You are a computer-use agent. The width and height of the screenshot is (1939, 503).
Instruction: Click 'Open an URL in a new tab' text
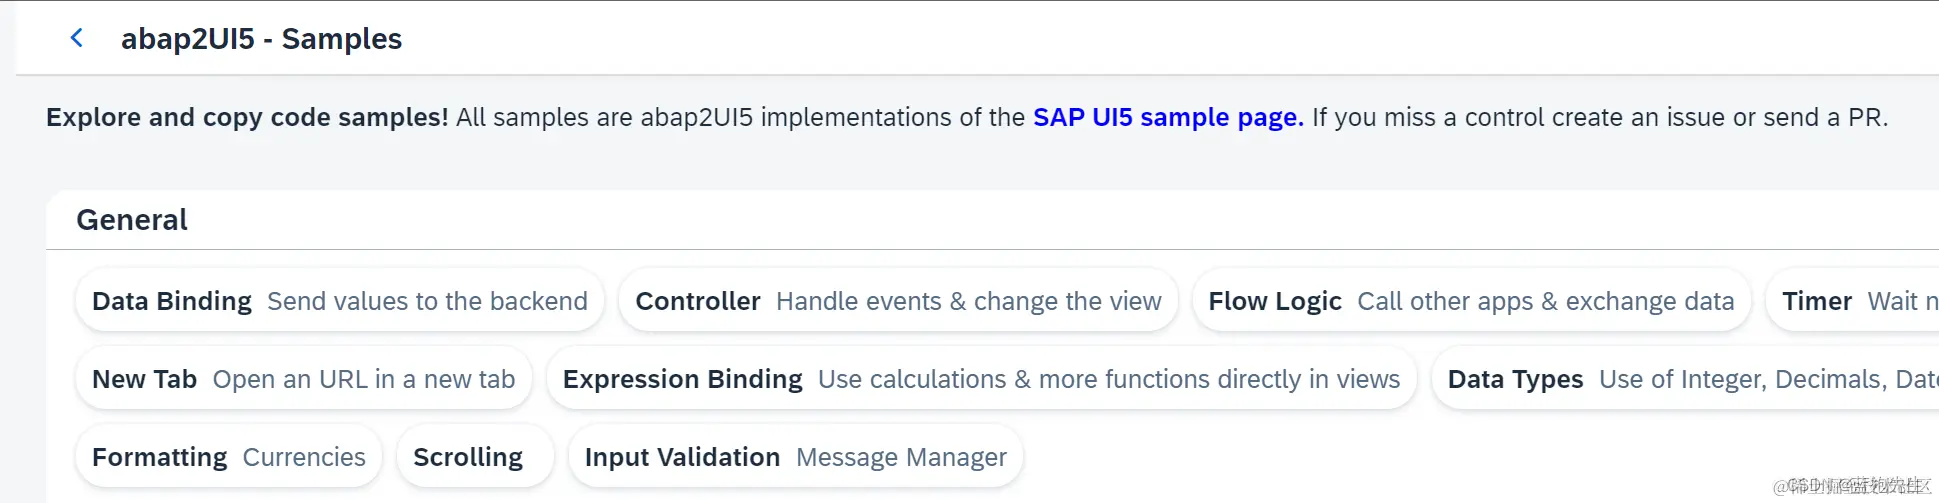(x=364, y=379)
